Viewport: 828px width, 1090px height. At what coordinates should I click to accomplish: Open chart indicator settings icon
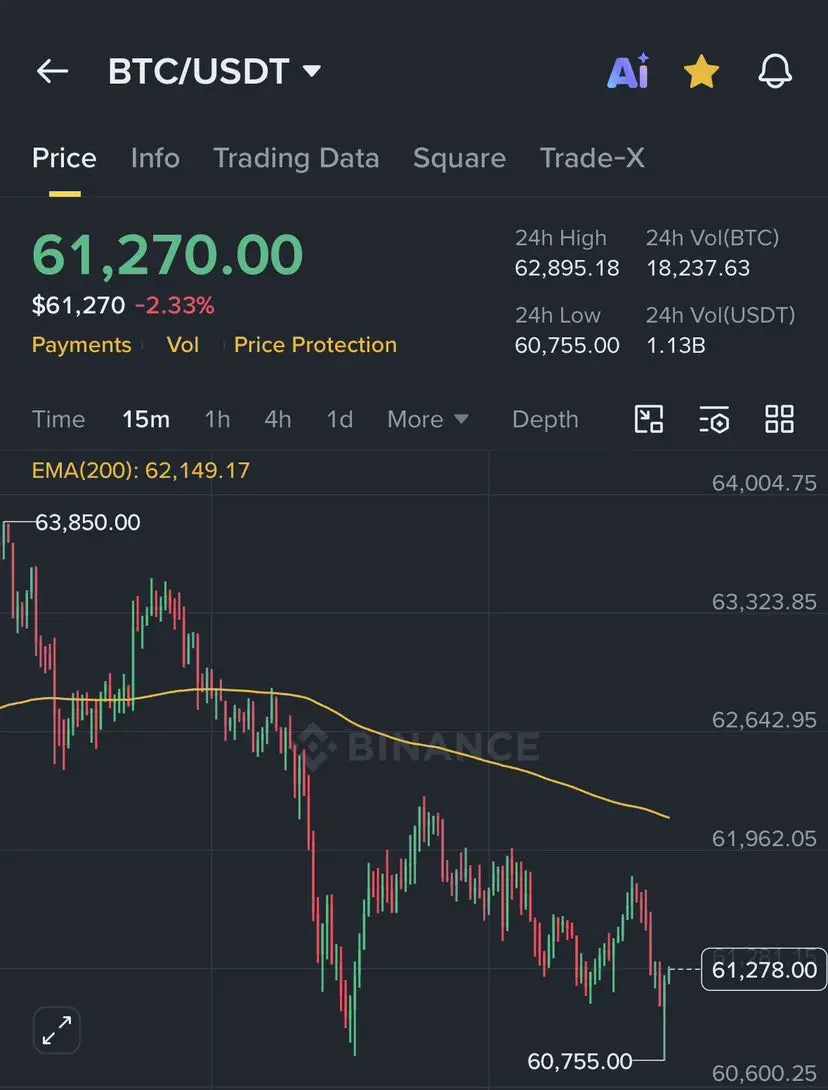[714, 419]
